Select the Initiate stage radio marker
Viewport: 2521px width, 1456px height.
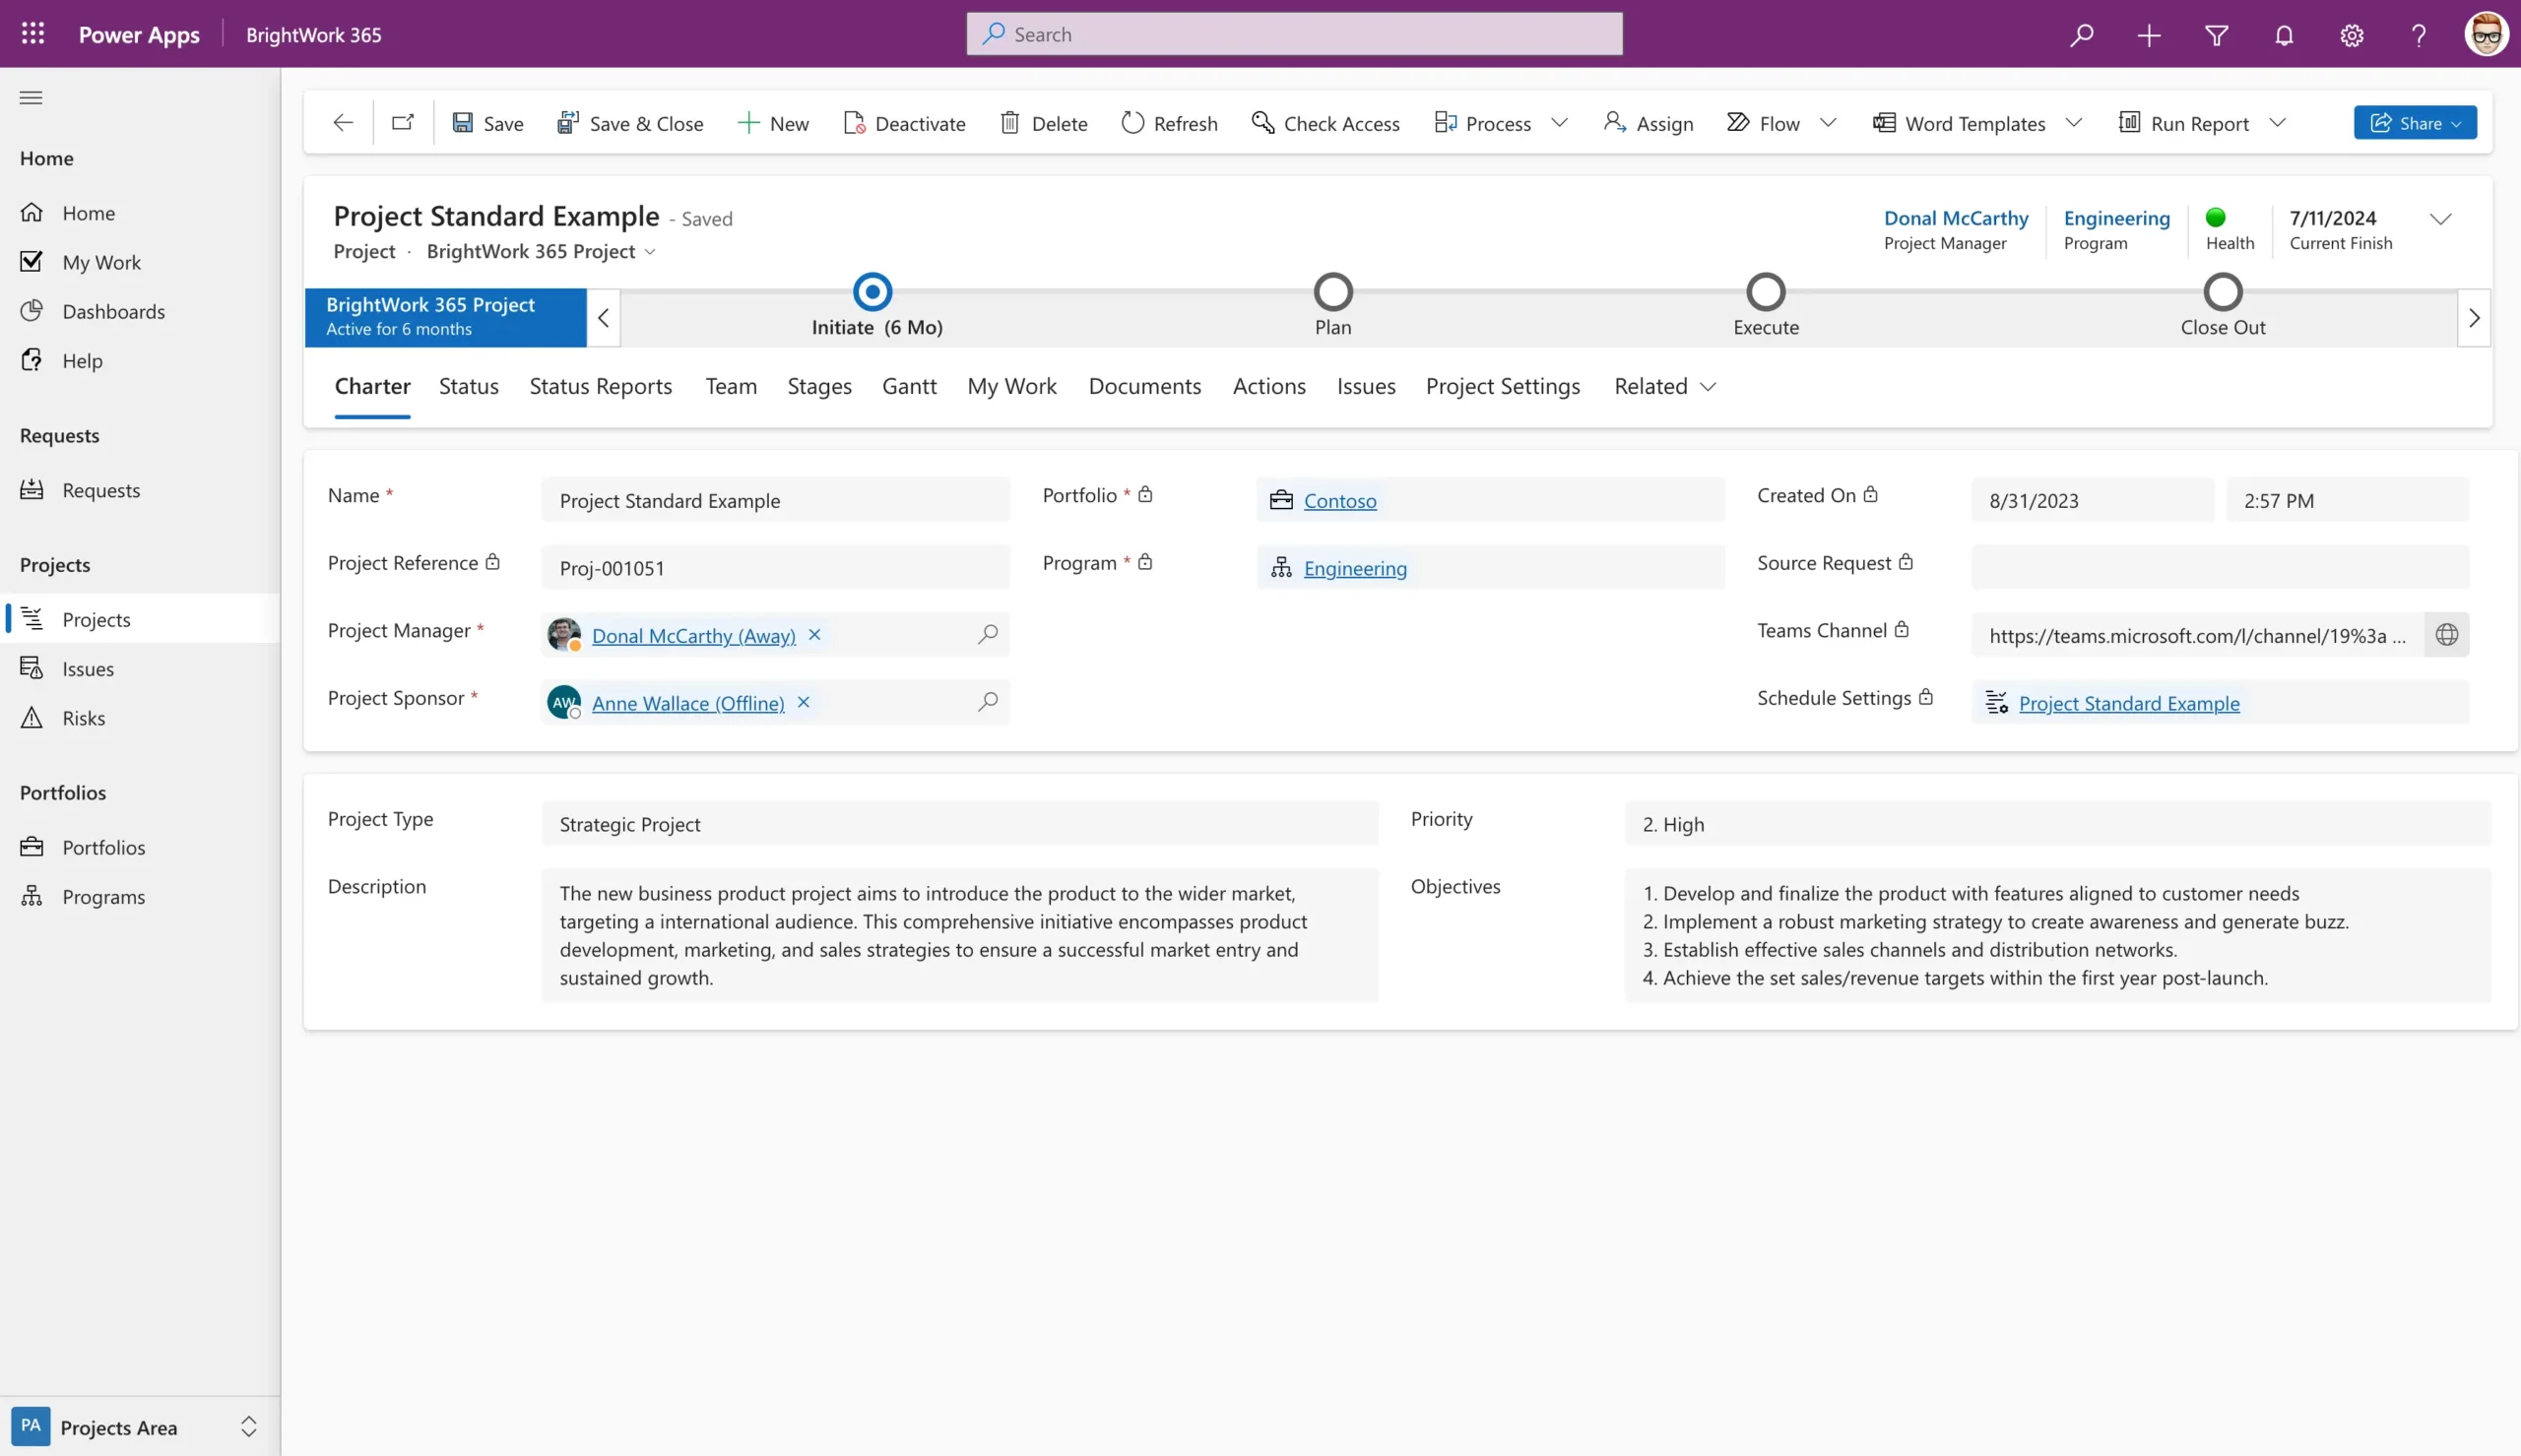[x=871, y=291]
